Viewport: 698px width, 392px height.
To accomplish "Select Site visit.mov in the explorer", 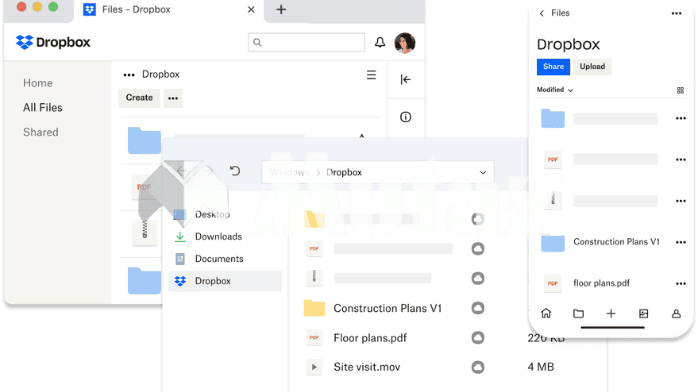I will (x=367, y=367).
